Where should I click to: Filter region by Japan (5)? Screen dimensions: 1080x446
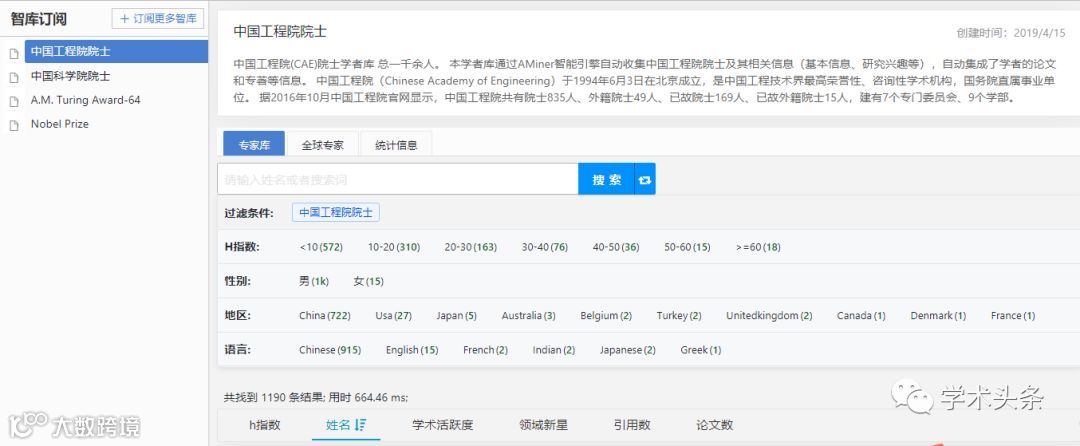[x=456, y=316]
